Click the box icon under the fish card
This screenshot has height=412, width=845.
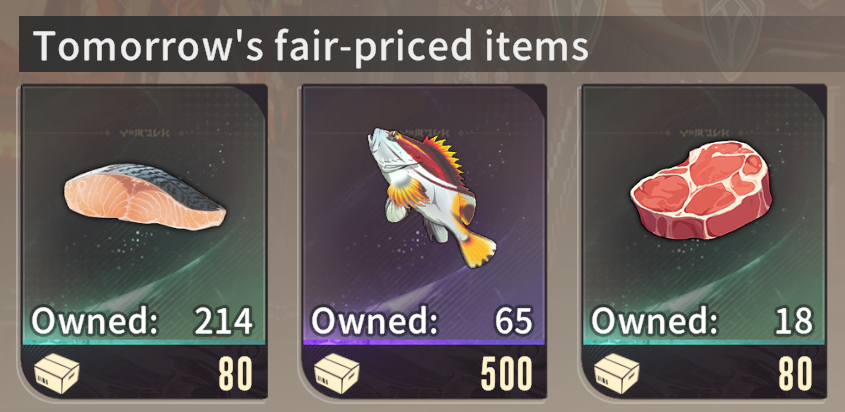[x=337, y=373]
